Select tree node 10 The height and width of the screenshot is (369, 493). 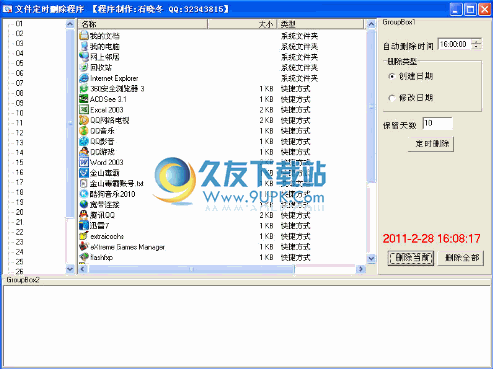pos(19,113)
